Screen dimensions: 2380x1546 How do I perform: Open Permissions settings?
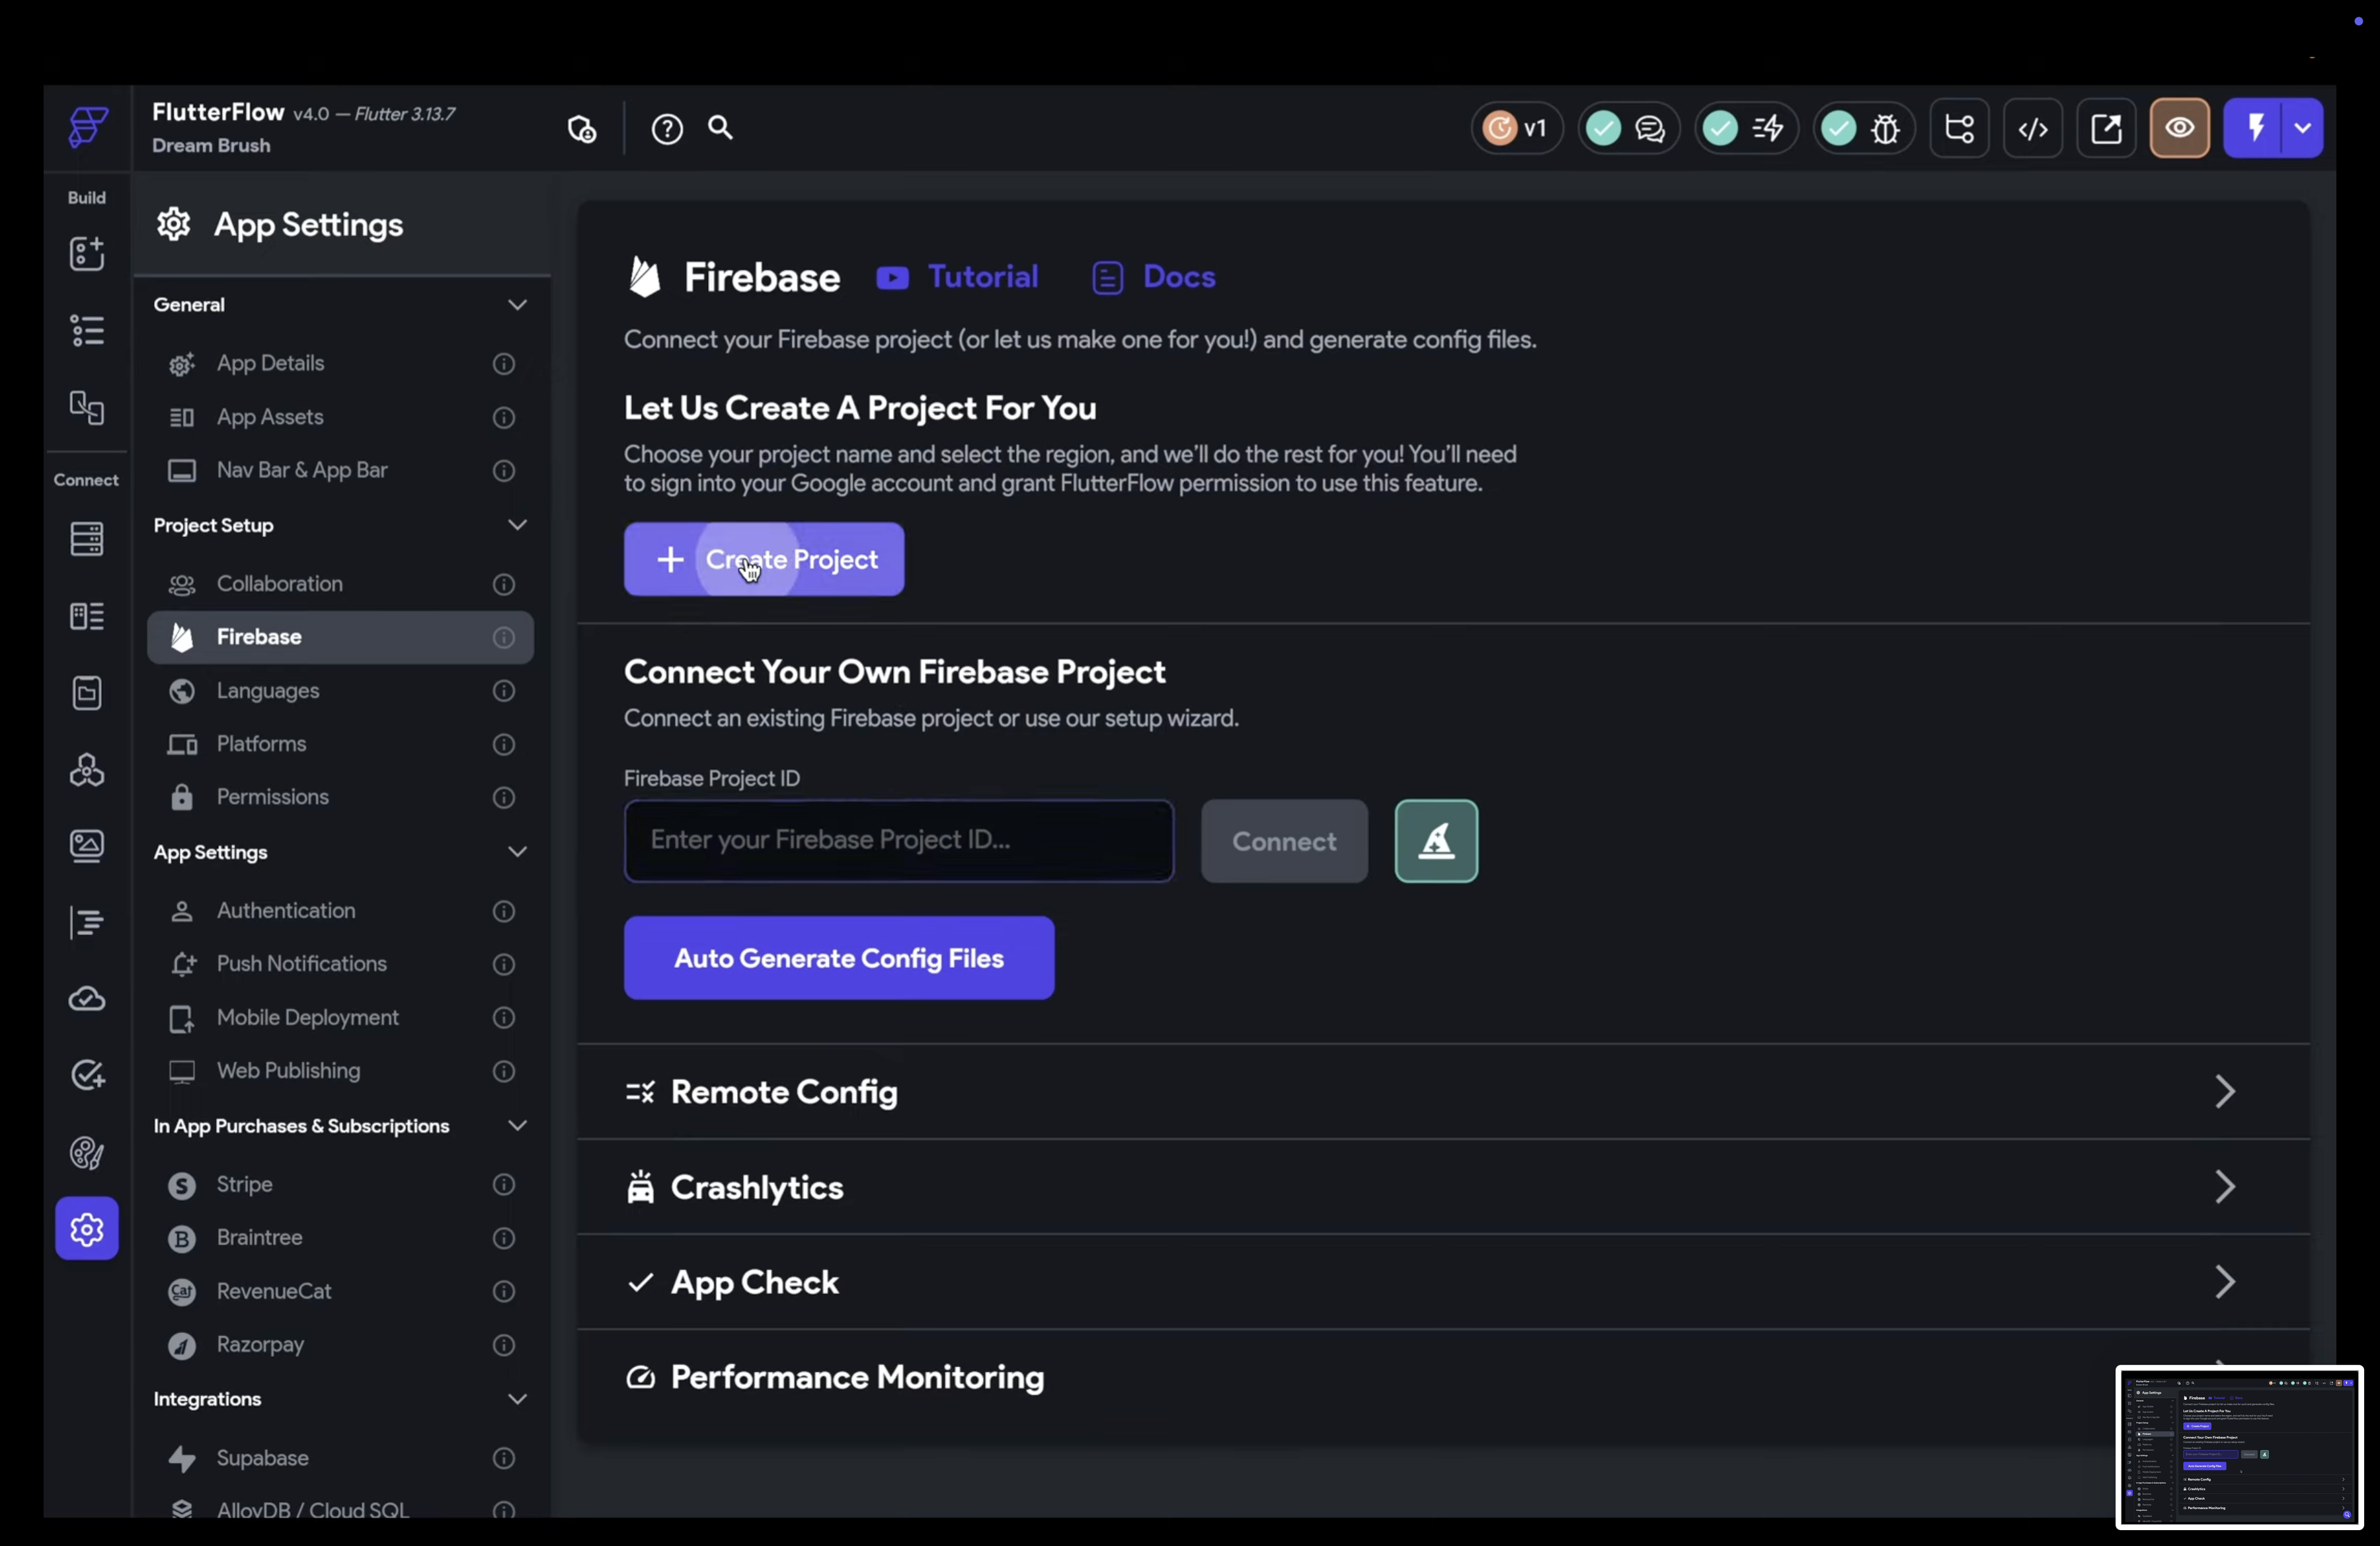[x=340, y=797]
